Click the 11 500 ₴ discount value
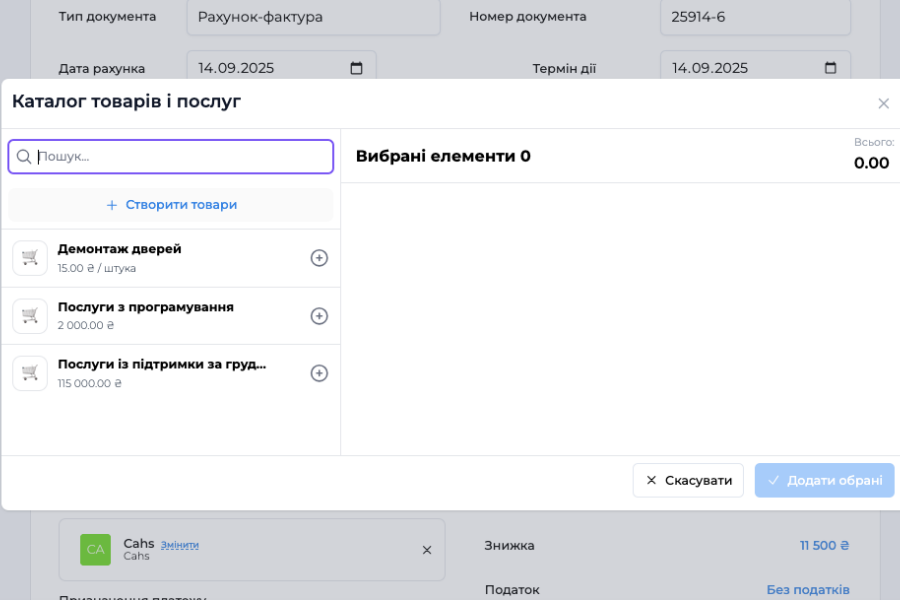The width and height of the screenshot is (900, 600). [x=824, y=545]
